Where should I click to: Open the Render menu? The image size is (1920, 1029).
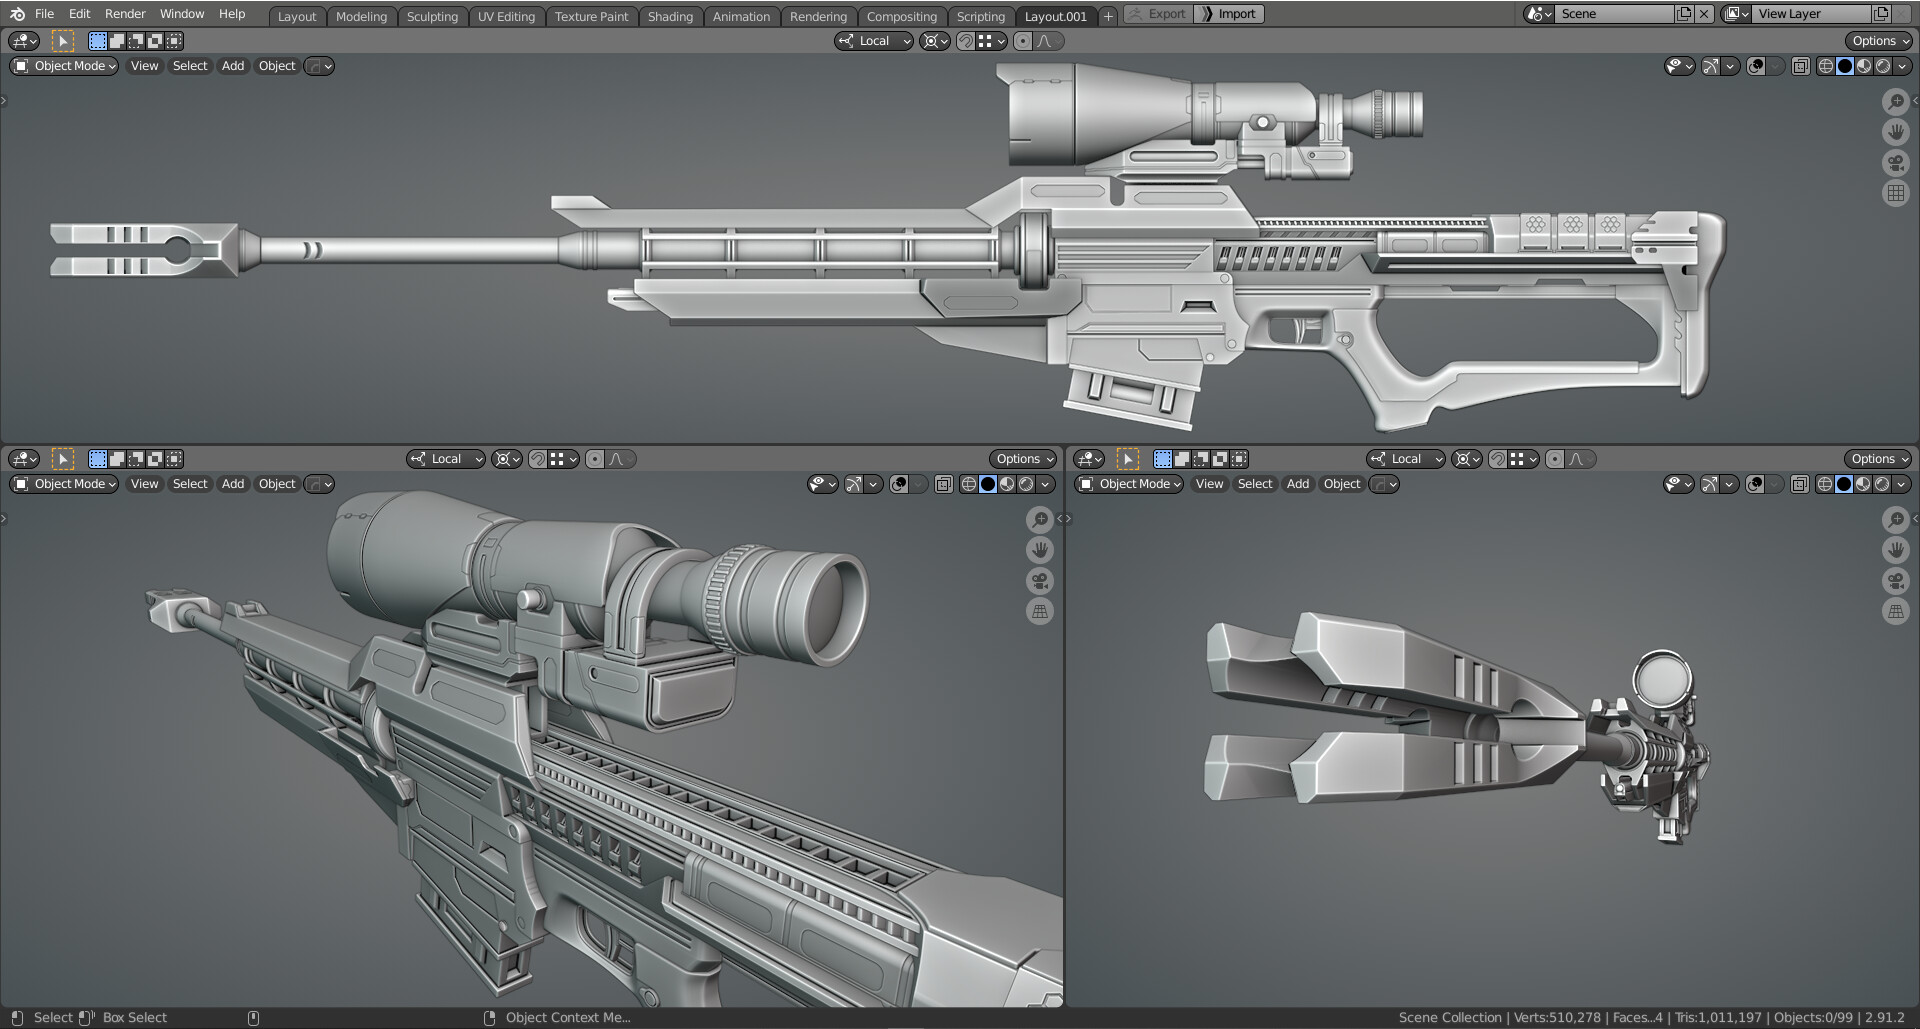[x=125, y=13]
